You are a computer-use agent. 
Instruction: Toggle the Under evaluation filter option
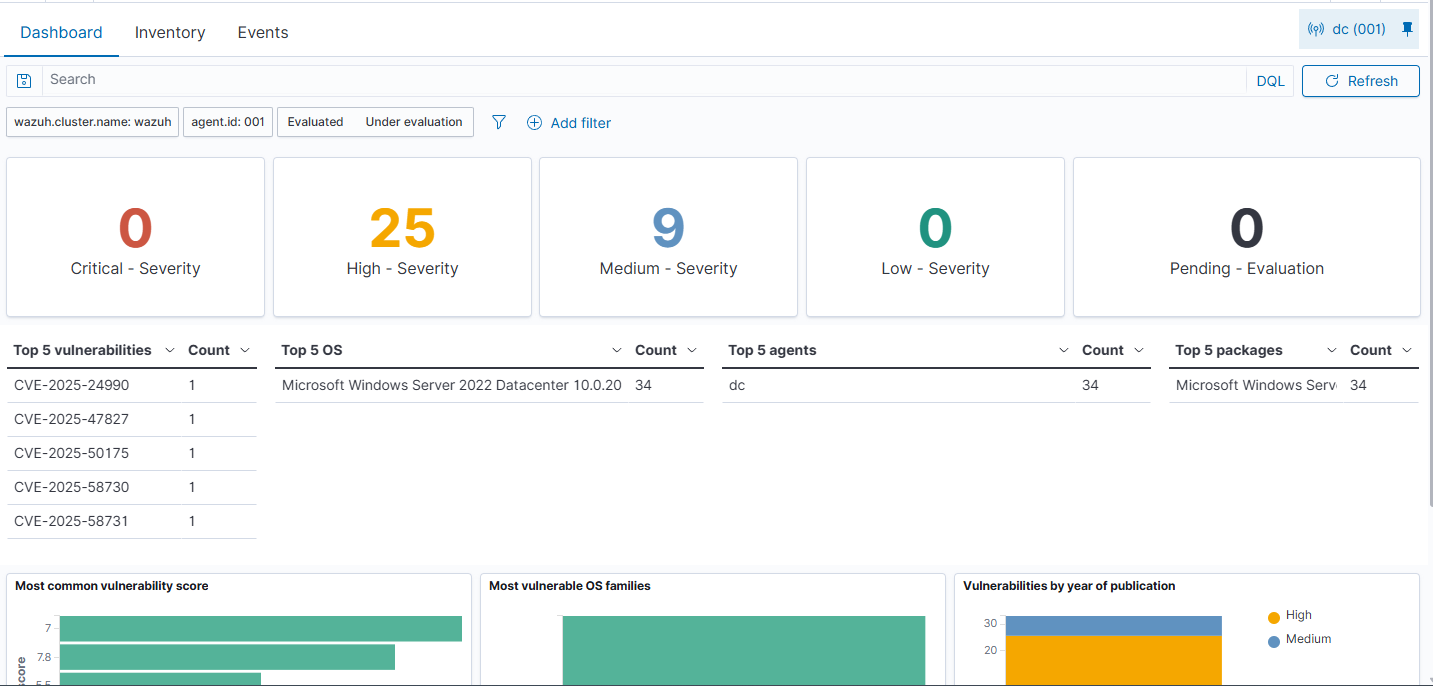coord(414,122)
